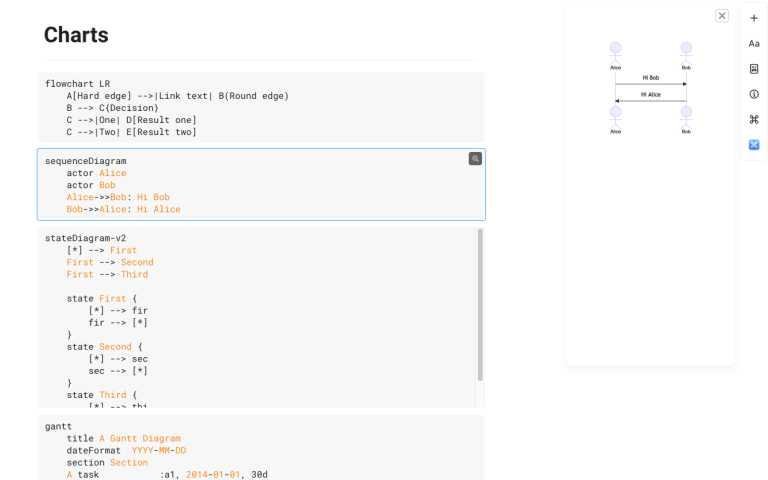Click the 'fir --> [*]' line
Image resolution: width=768 pixels, height=480 pixels.
118,322
